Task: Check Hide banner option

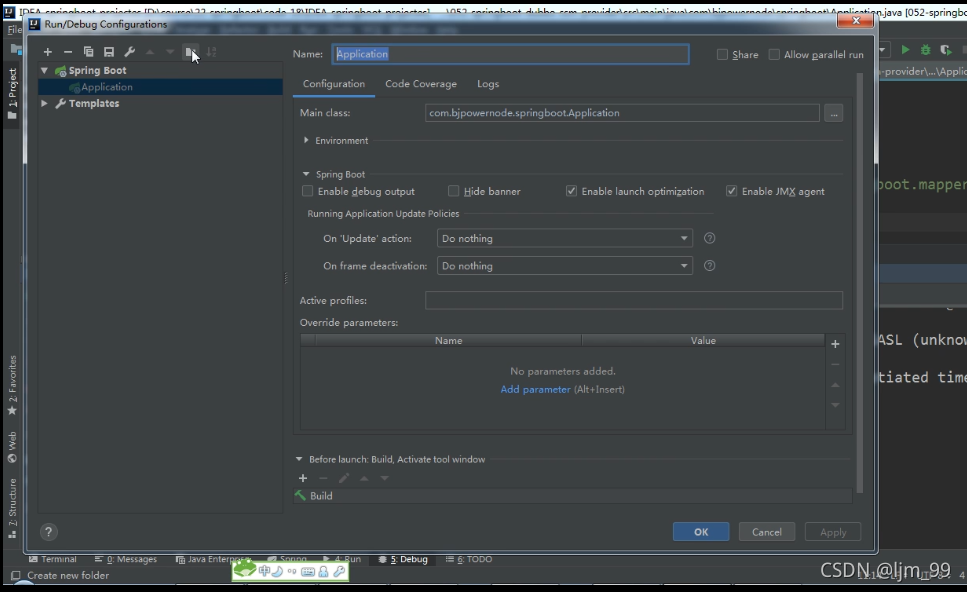Action: pos(453,191)
